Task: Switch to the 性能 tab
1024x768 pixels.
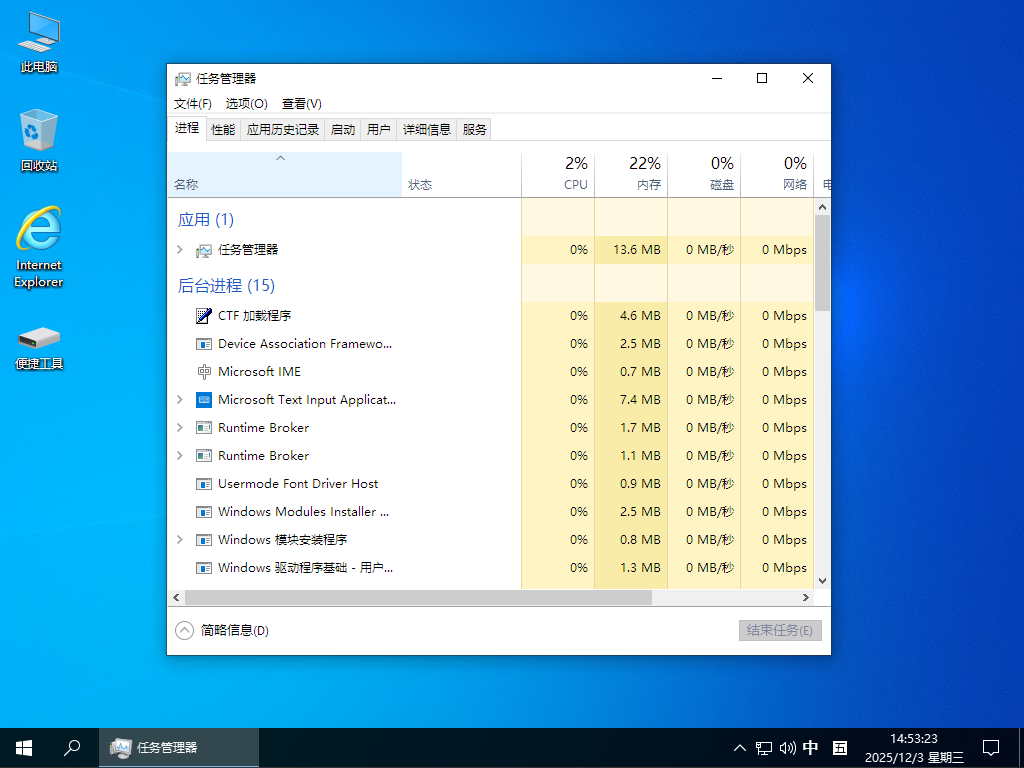Action: (223, 129)
